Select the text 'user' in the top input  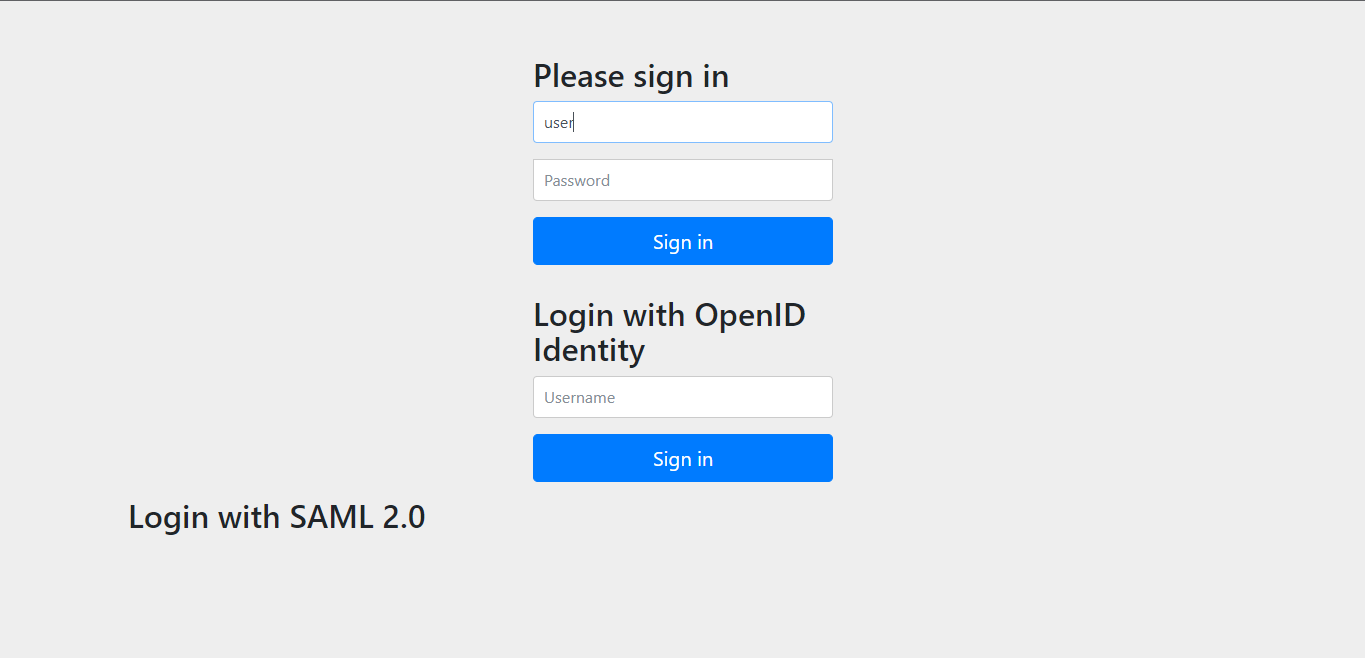556,122
